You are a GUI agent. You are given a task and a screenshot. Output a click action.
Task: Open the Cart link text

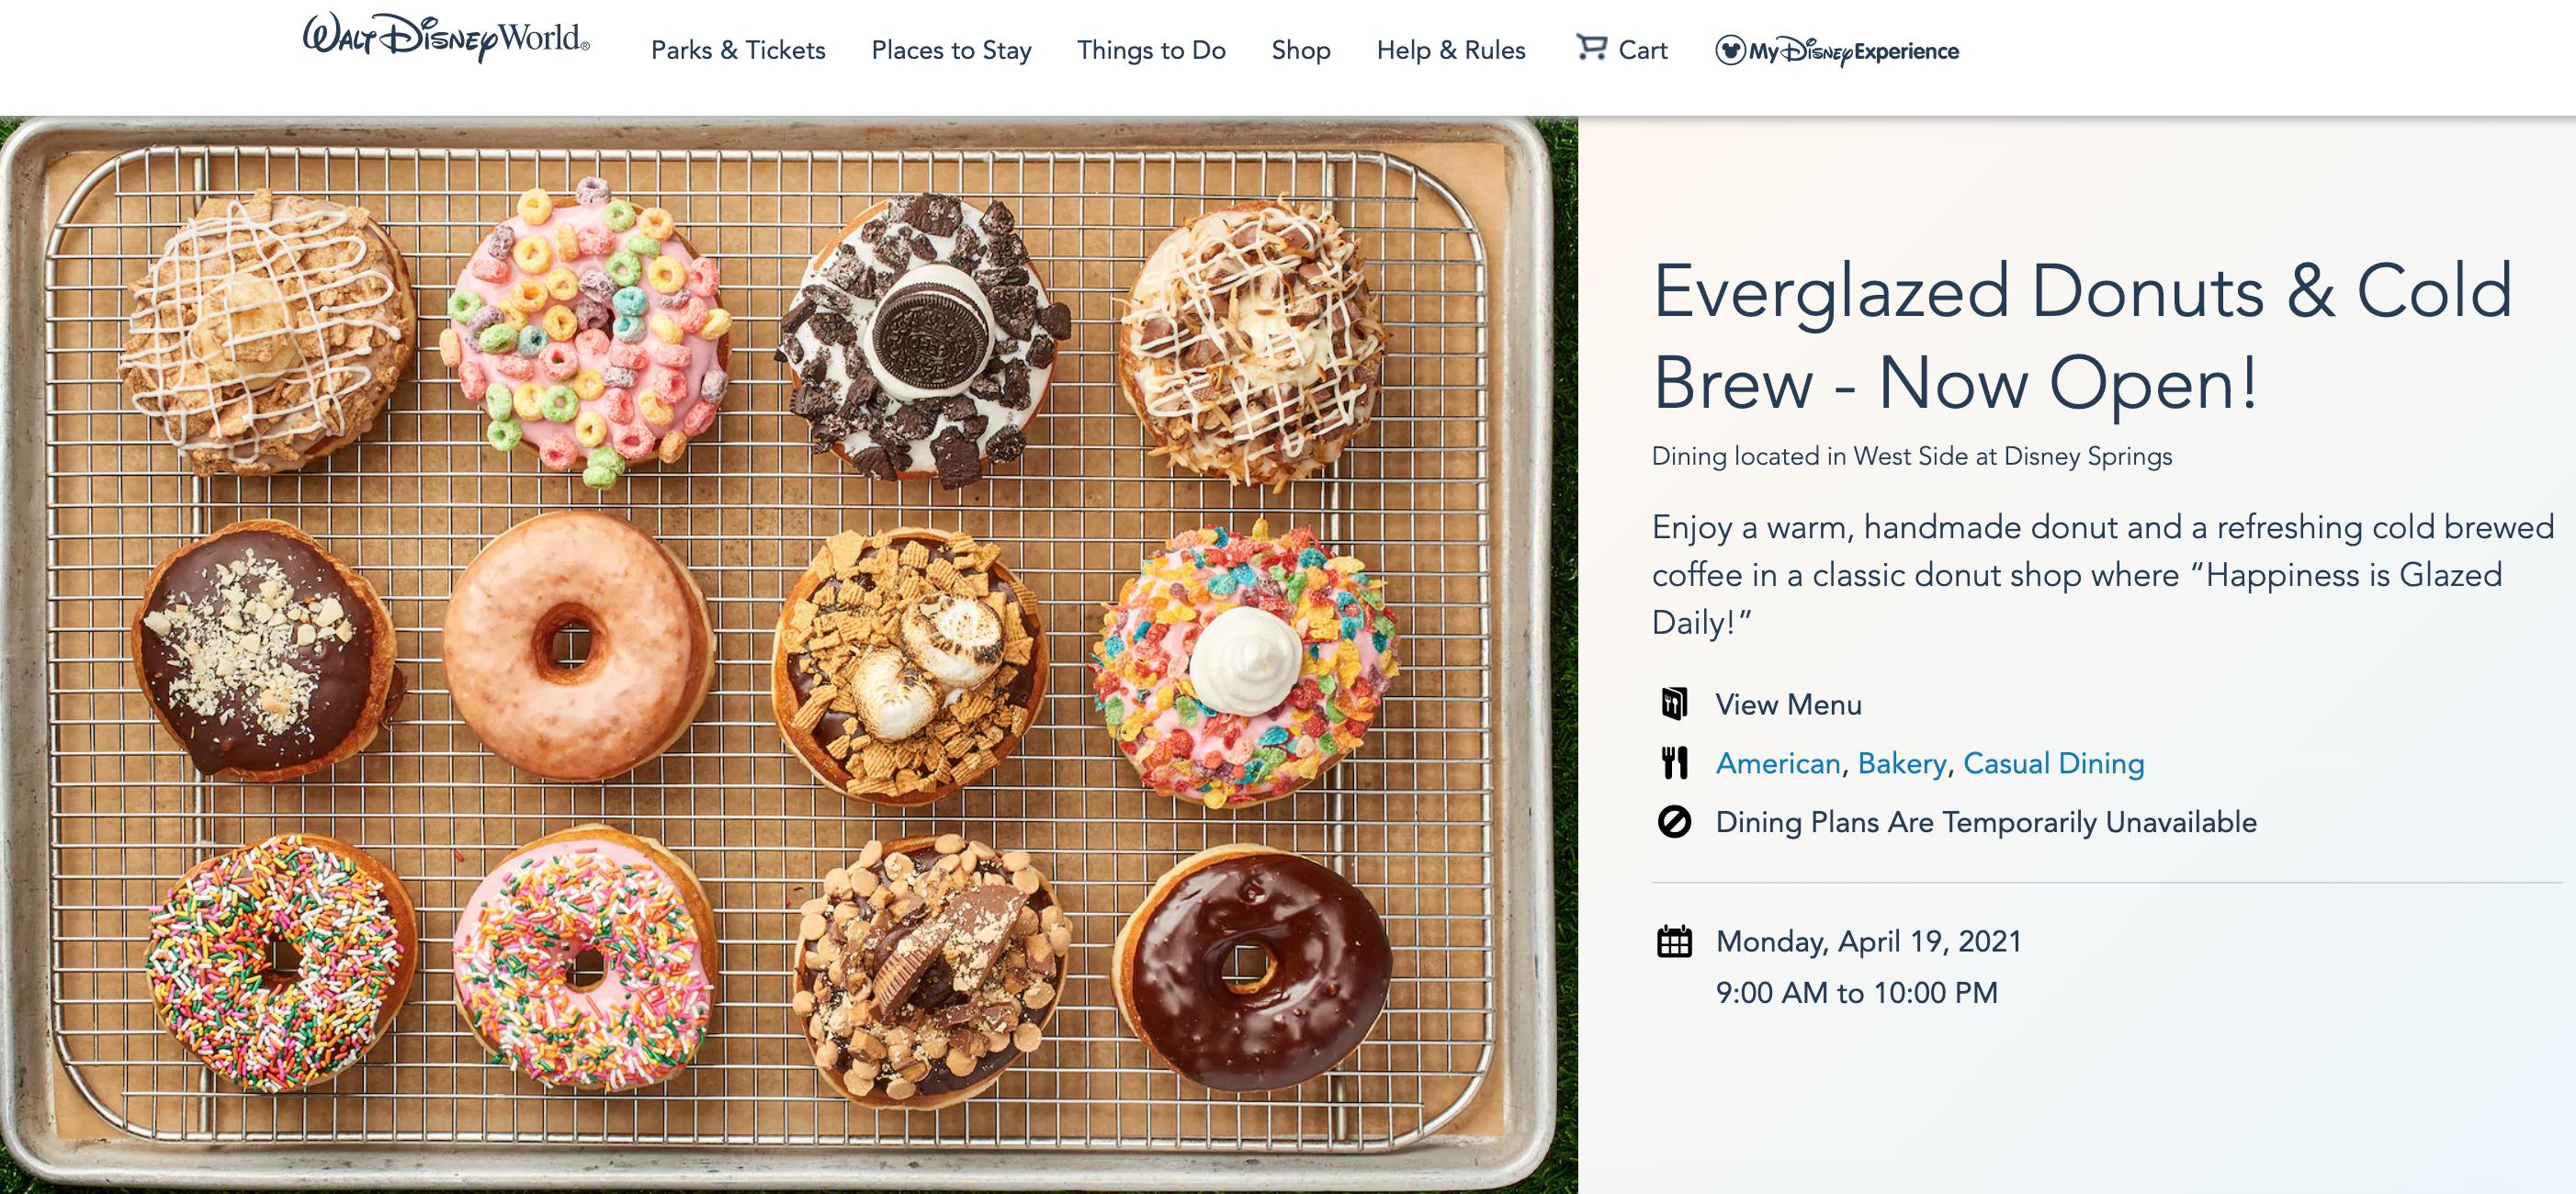tap(1643, 50)
